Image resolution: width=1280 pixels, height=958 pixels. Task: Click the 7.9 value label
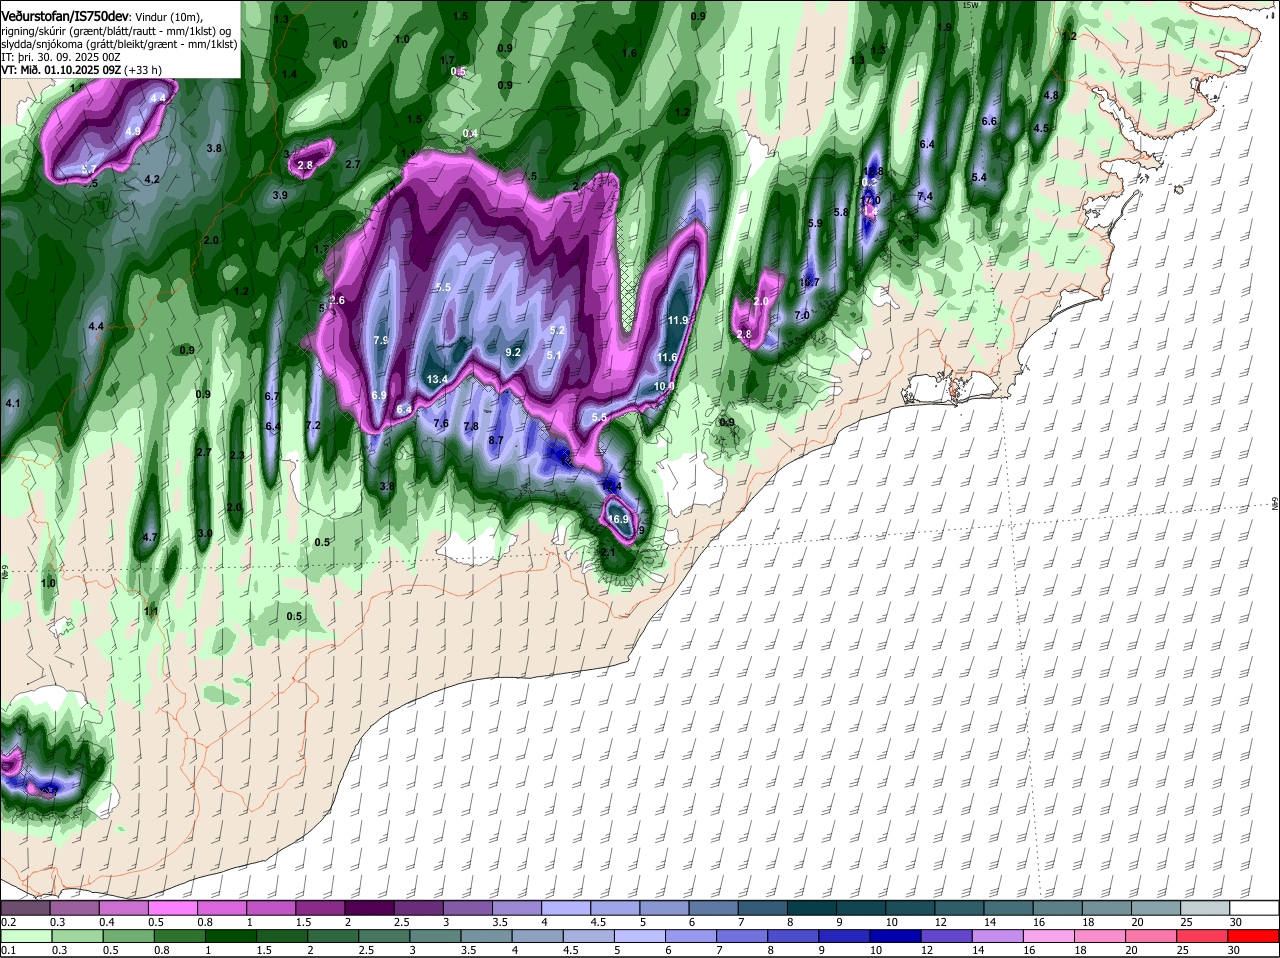(381, 340)
